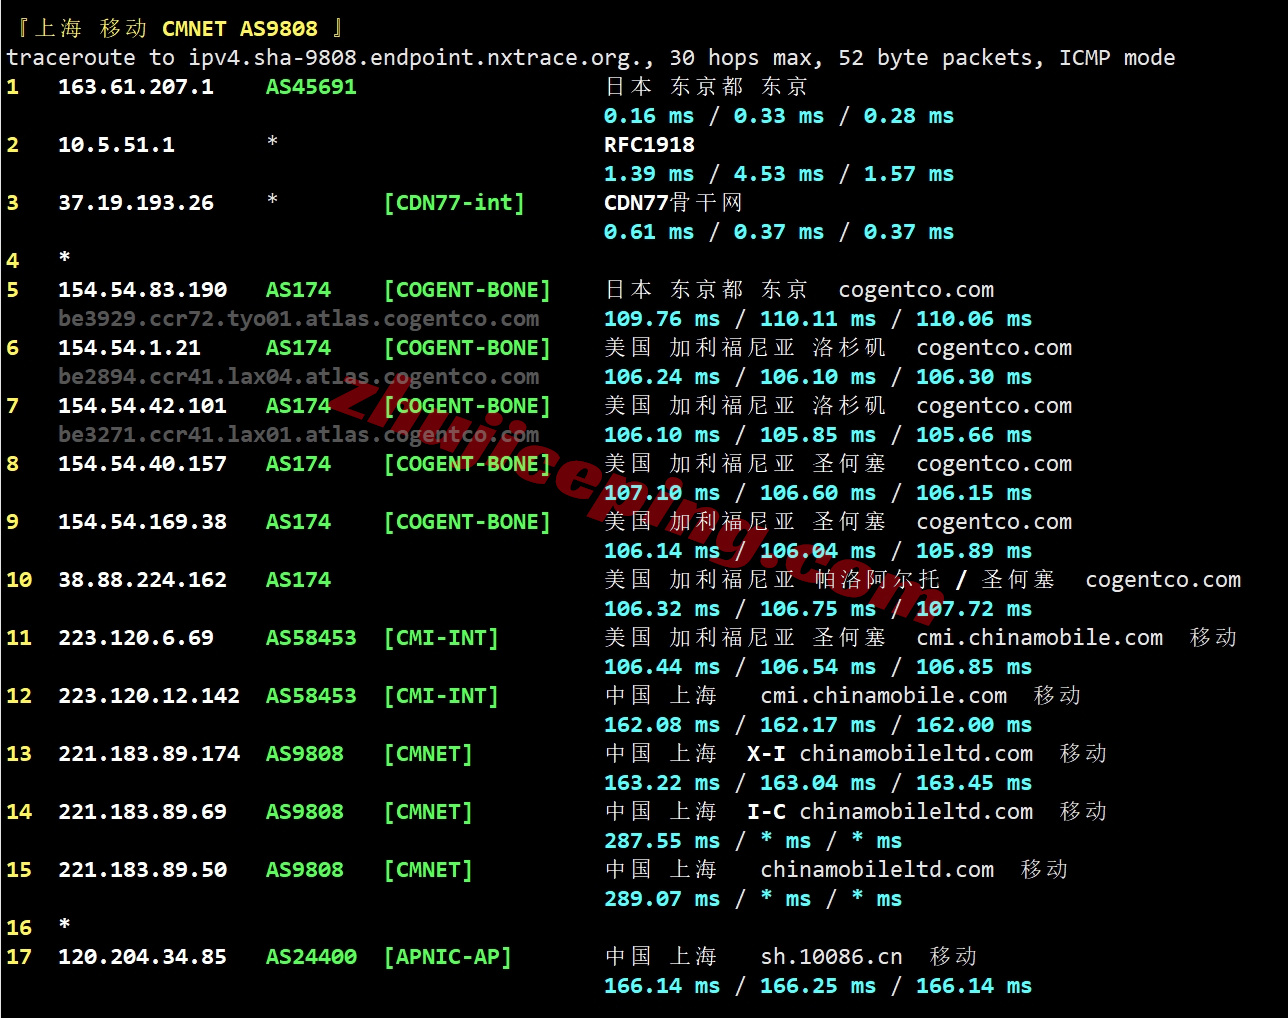Open the AS24400 ASN label

[x=311, y=957]
